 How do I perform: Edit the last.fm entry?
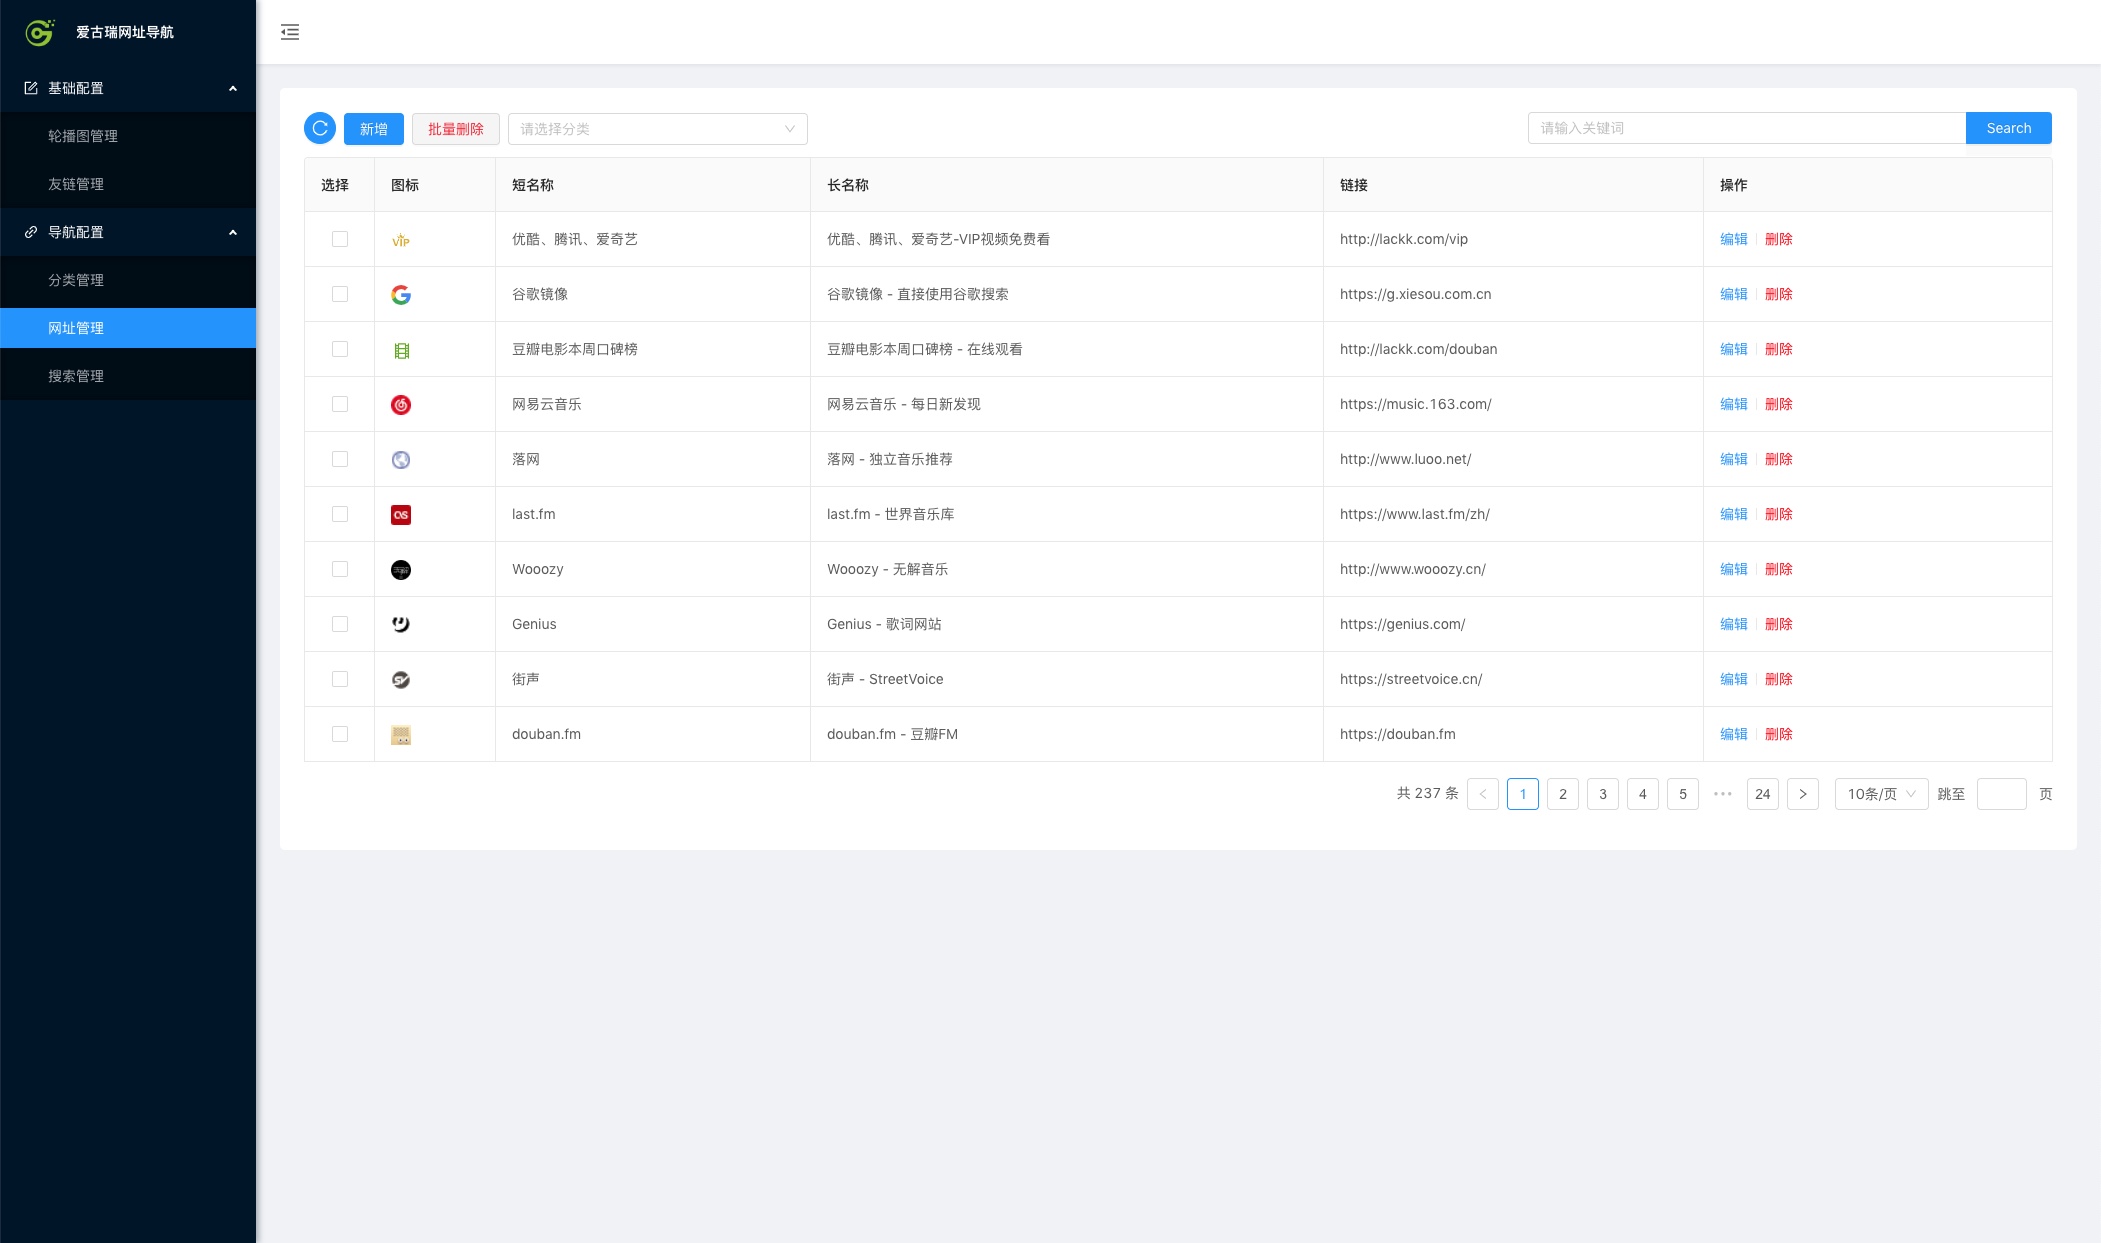pos(1734,514)
